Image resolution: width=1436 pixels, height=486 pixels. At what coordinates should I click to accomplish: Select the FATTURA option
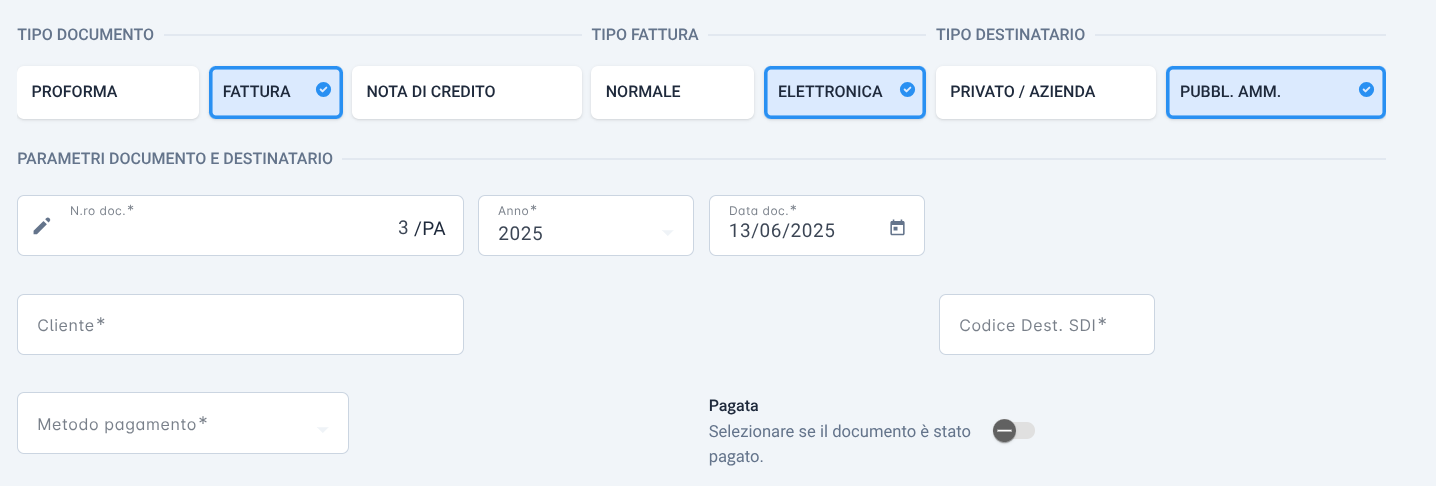[276, 92]
